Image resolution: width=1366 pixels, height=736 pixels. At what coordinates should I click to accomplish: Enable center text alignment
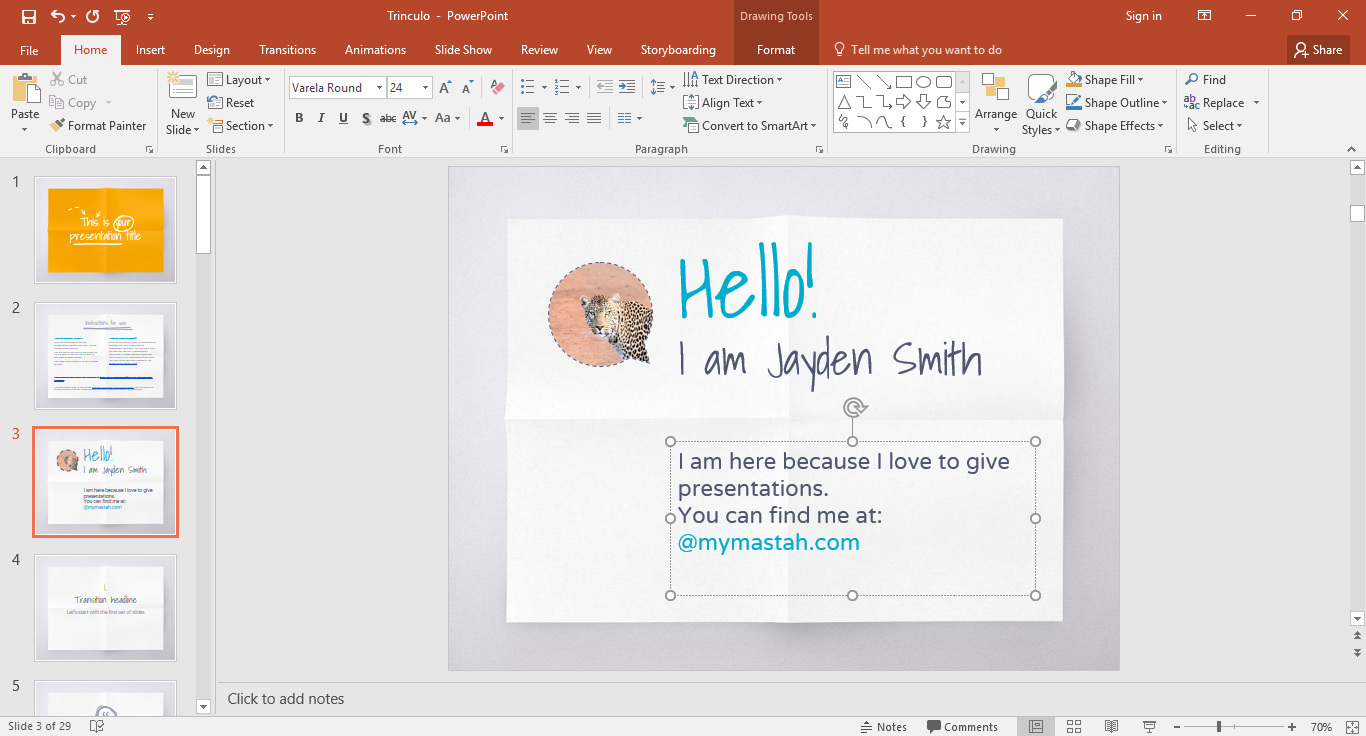point(550,118)
